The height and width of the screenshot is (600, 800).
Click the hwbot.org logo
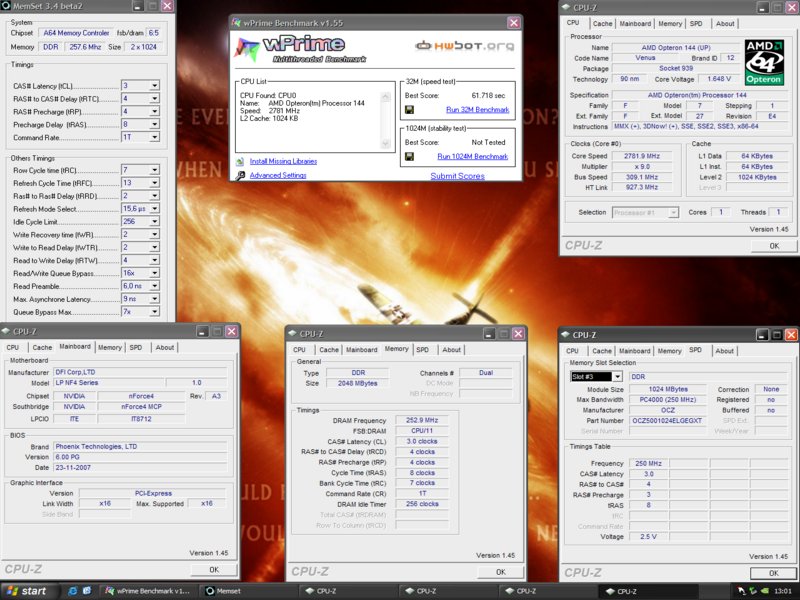(464, 46)
